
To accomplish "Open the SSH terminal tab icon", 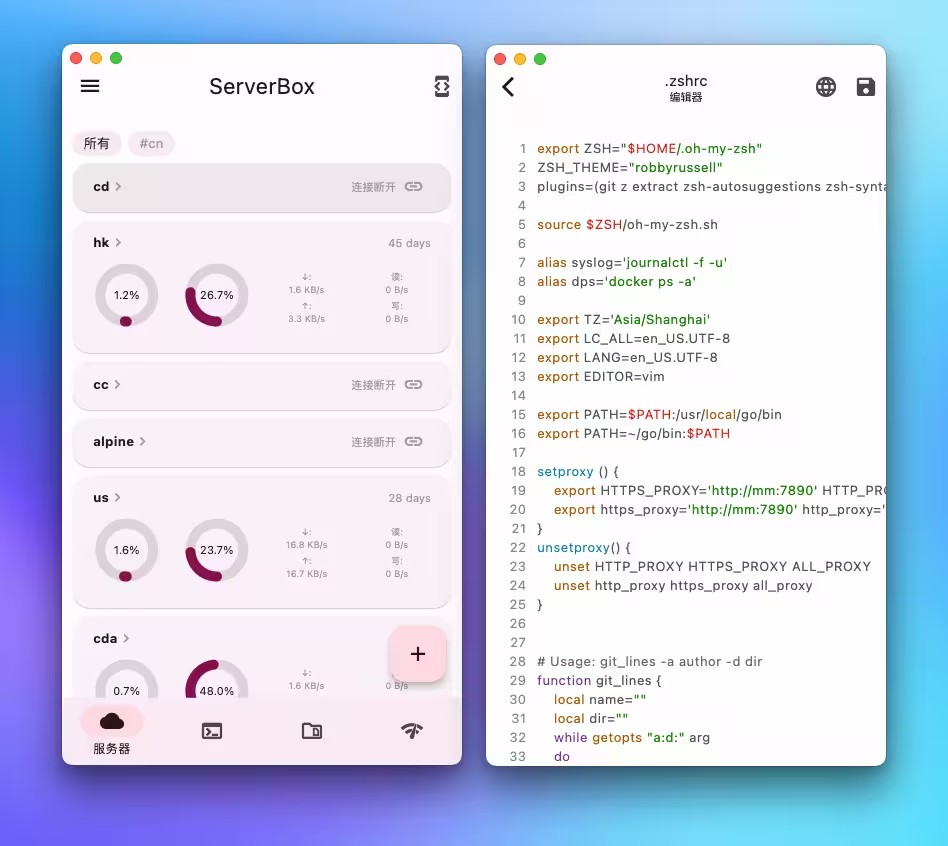I will pyautogui.click(x=212, y=732).
